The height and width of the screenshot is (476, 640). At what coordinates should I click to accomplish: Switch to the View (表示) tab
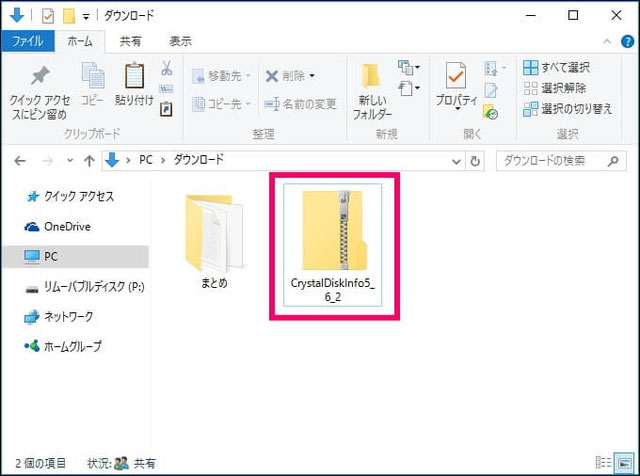[180, 41]
